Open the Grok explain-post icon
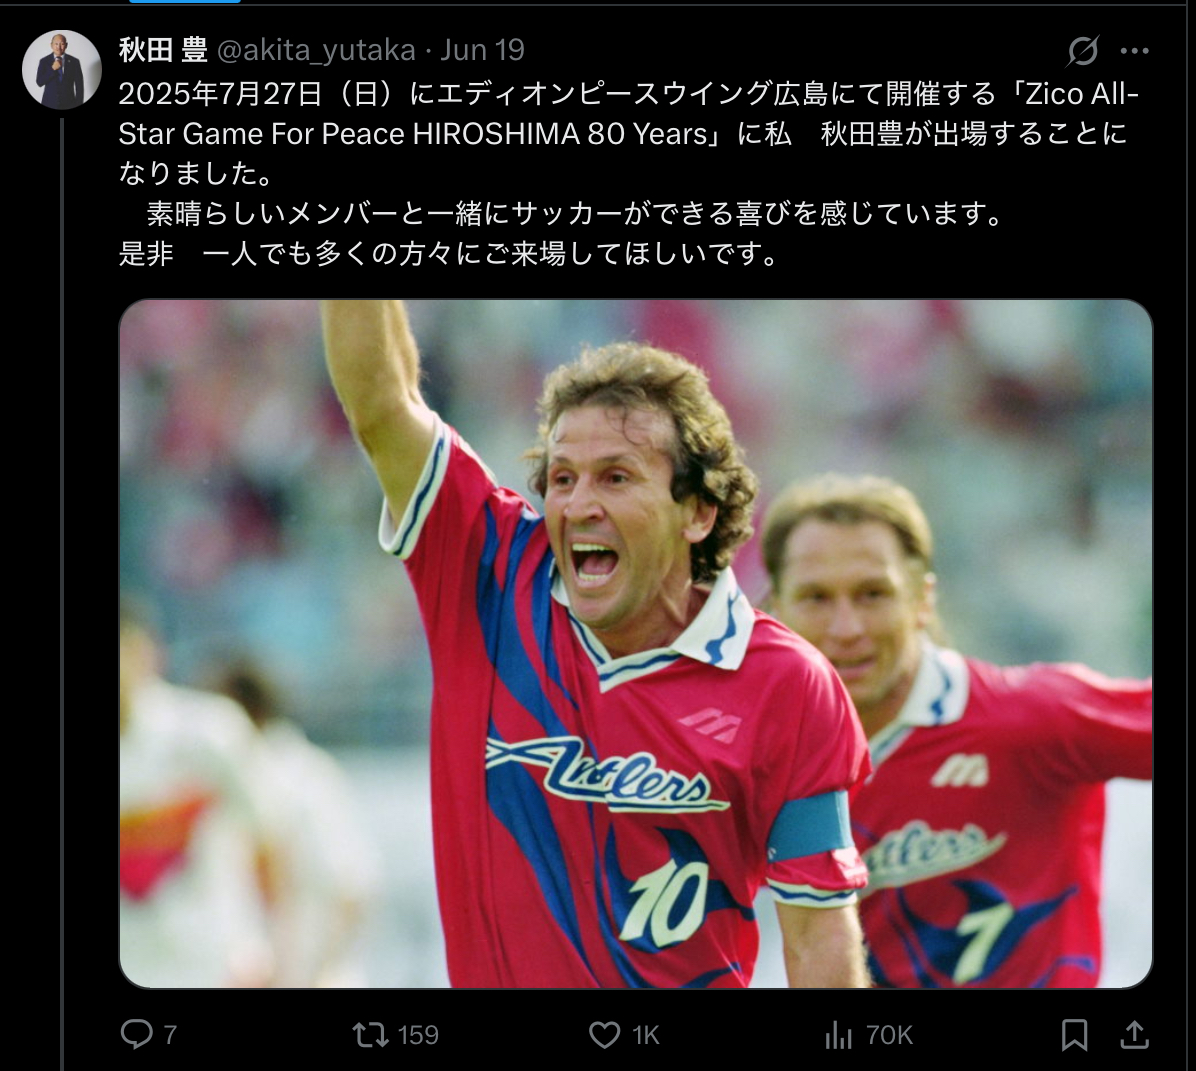The image size is (1196, 1071). click(x=1082, y=51)
